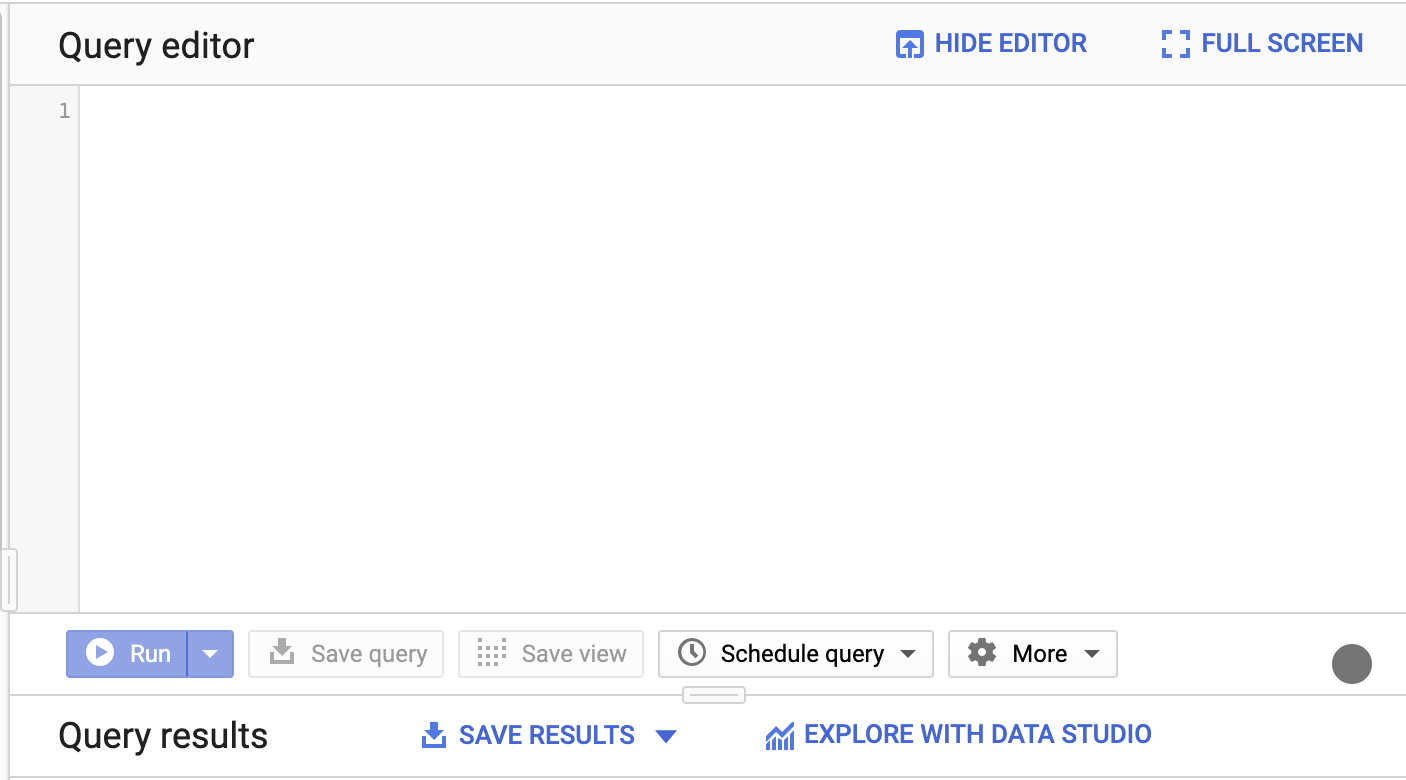Click the gray circle status indicator
Screen dimensions: 1406x780
pos(1351,664)
